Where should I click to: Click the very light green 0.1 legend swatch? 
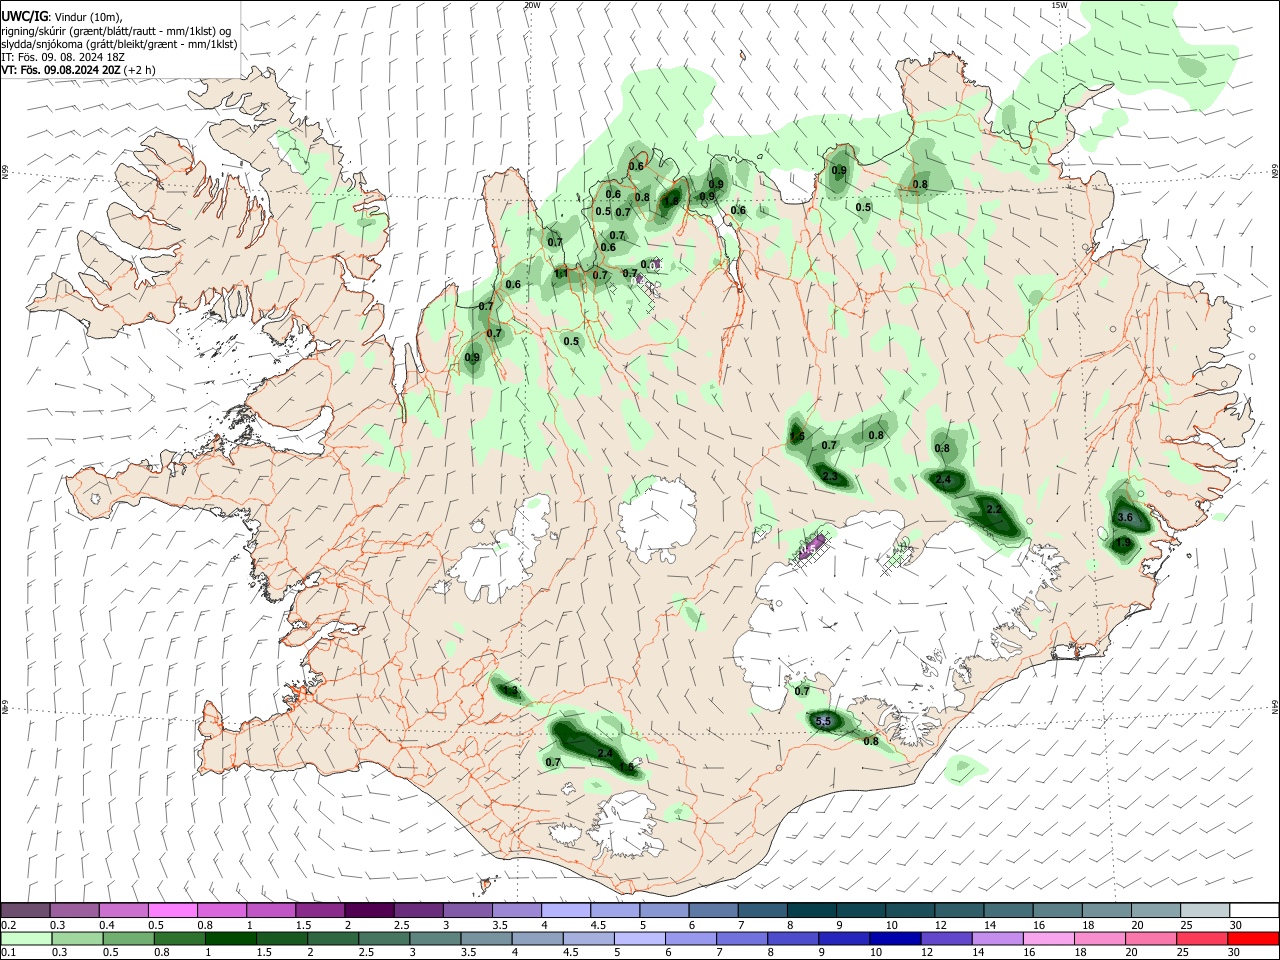coord(25,938)
